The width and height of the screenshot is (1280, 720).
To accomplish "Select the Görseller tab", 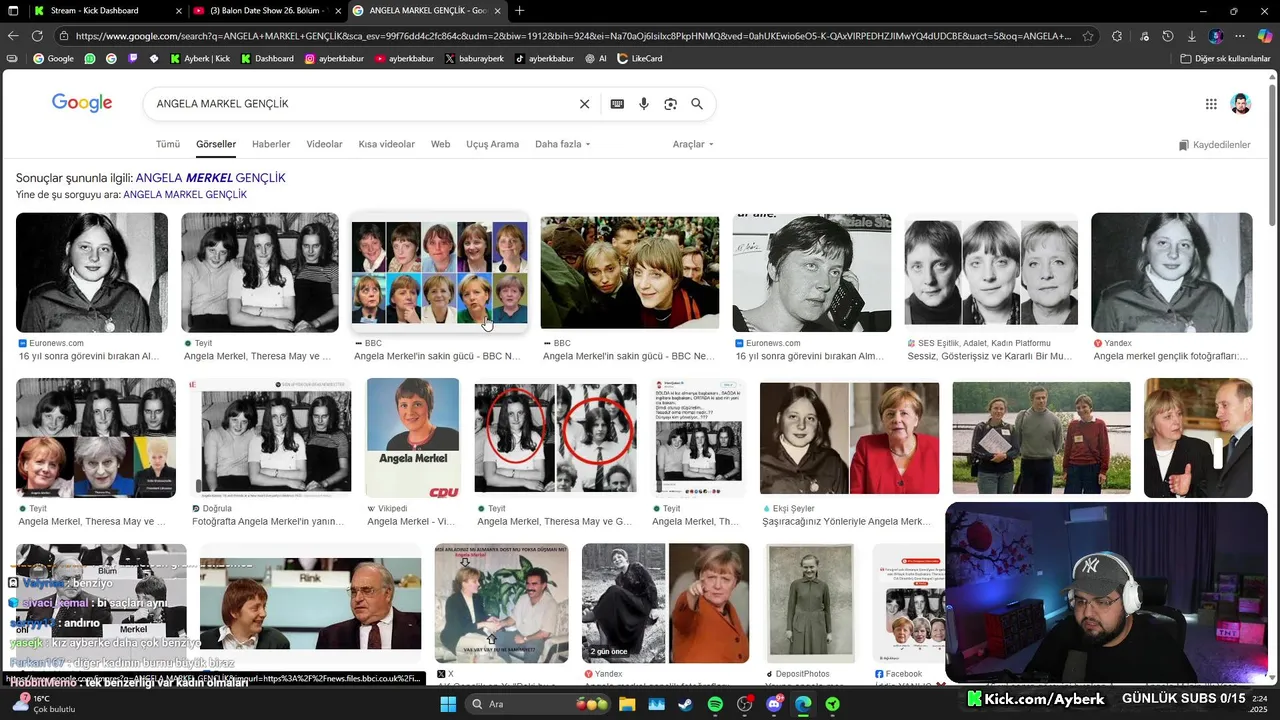I will click(x=216, y=144).
